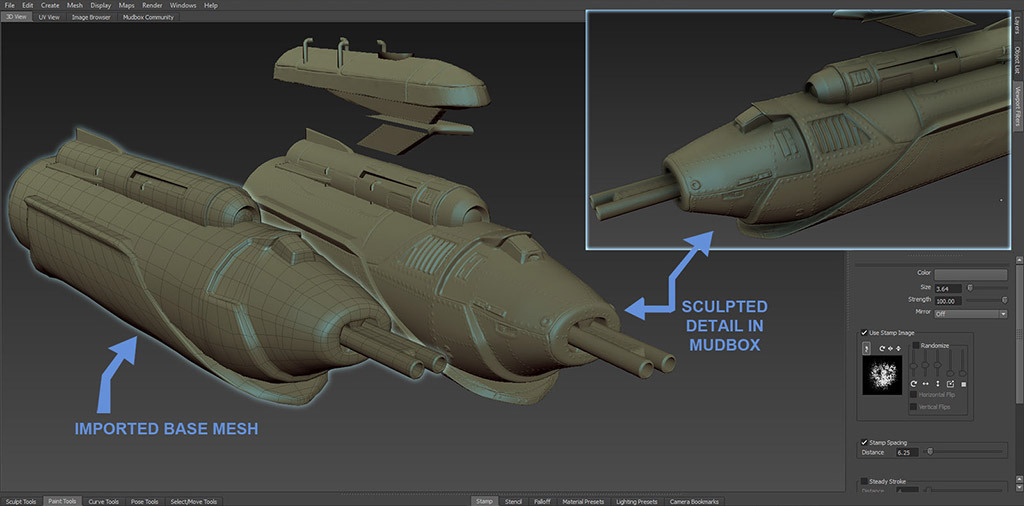Toggle the Stamp Spacing checkbox
Image resolution: width=1024 pixels, height=506 pixels.
pyautogui.click(x=865, y=442)
